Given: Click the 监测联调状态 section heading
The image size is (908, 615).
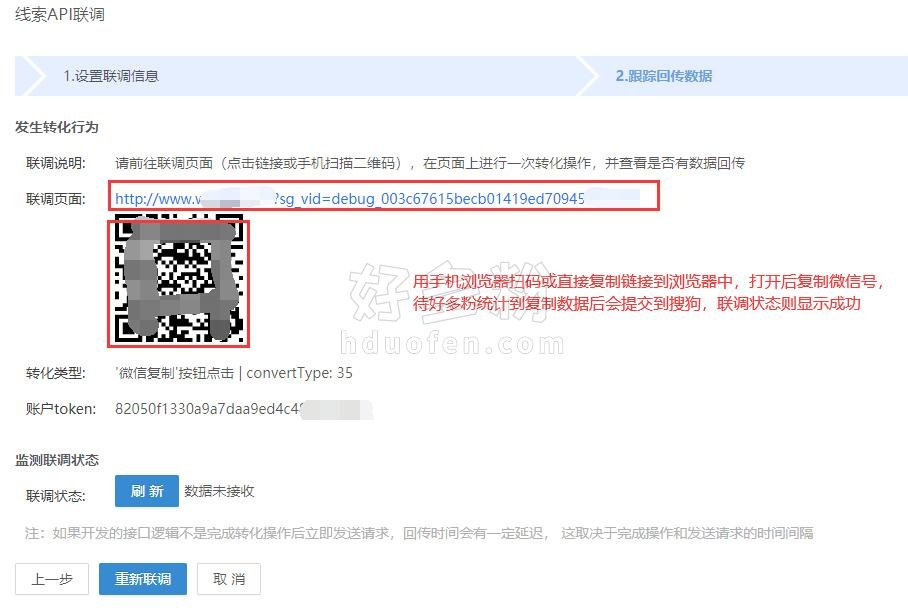Looking at the screenshot, I should [57, 460].
